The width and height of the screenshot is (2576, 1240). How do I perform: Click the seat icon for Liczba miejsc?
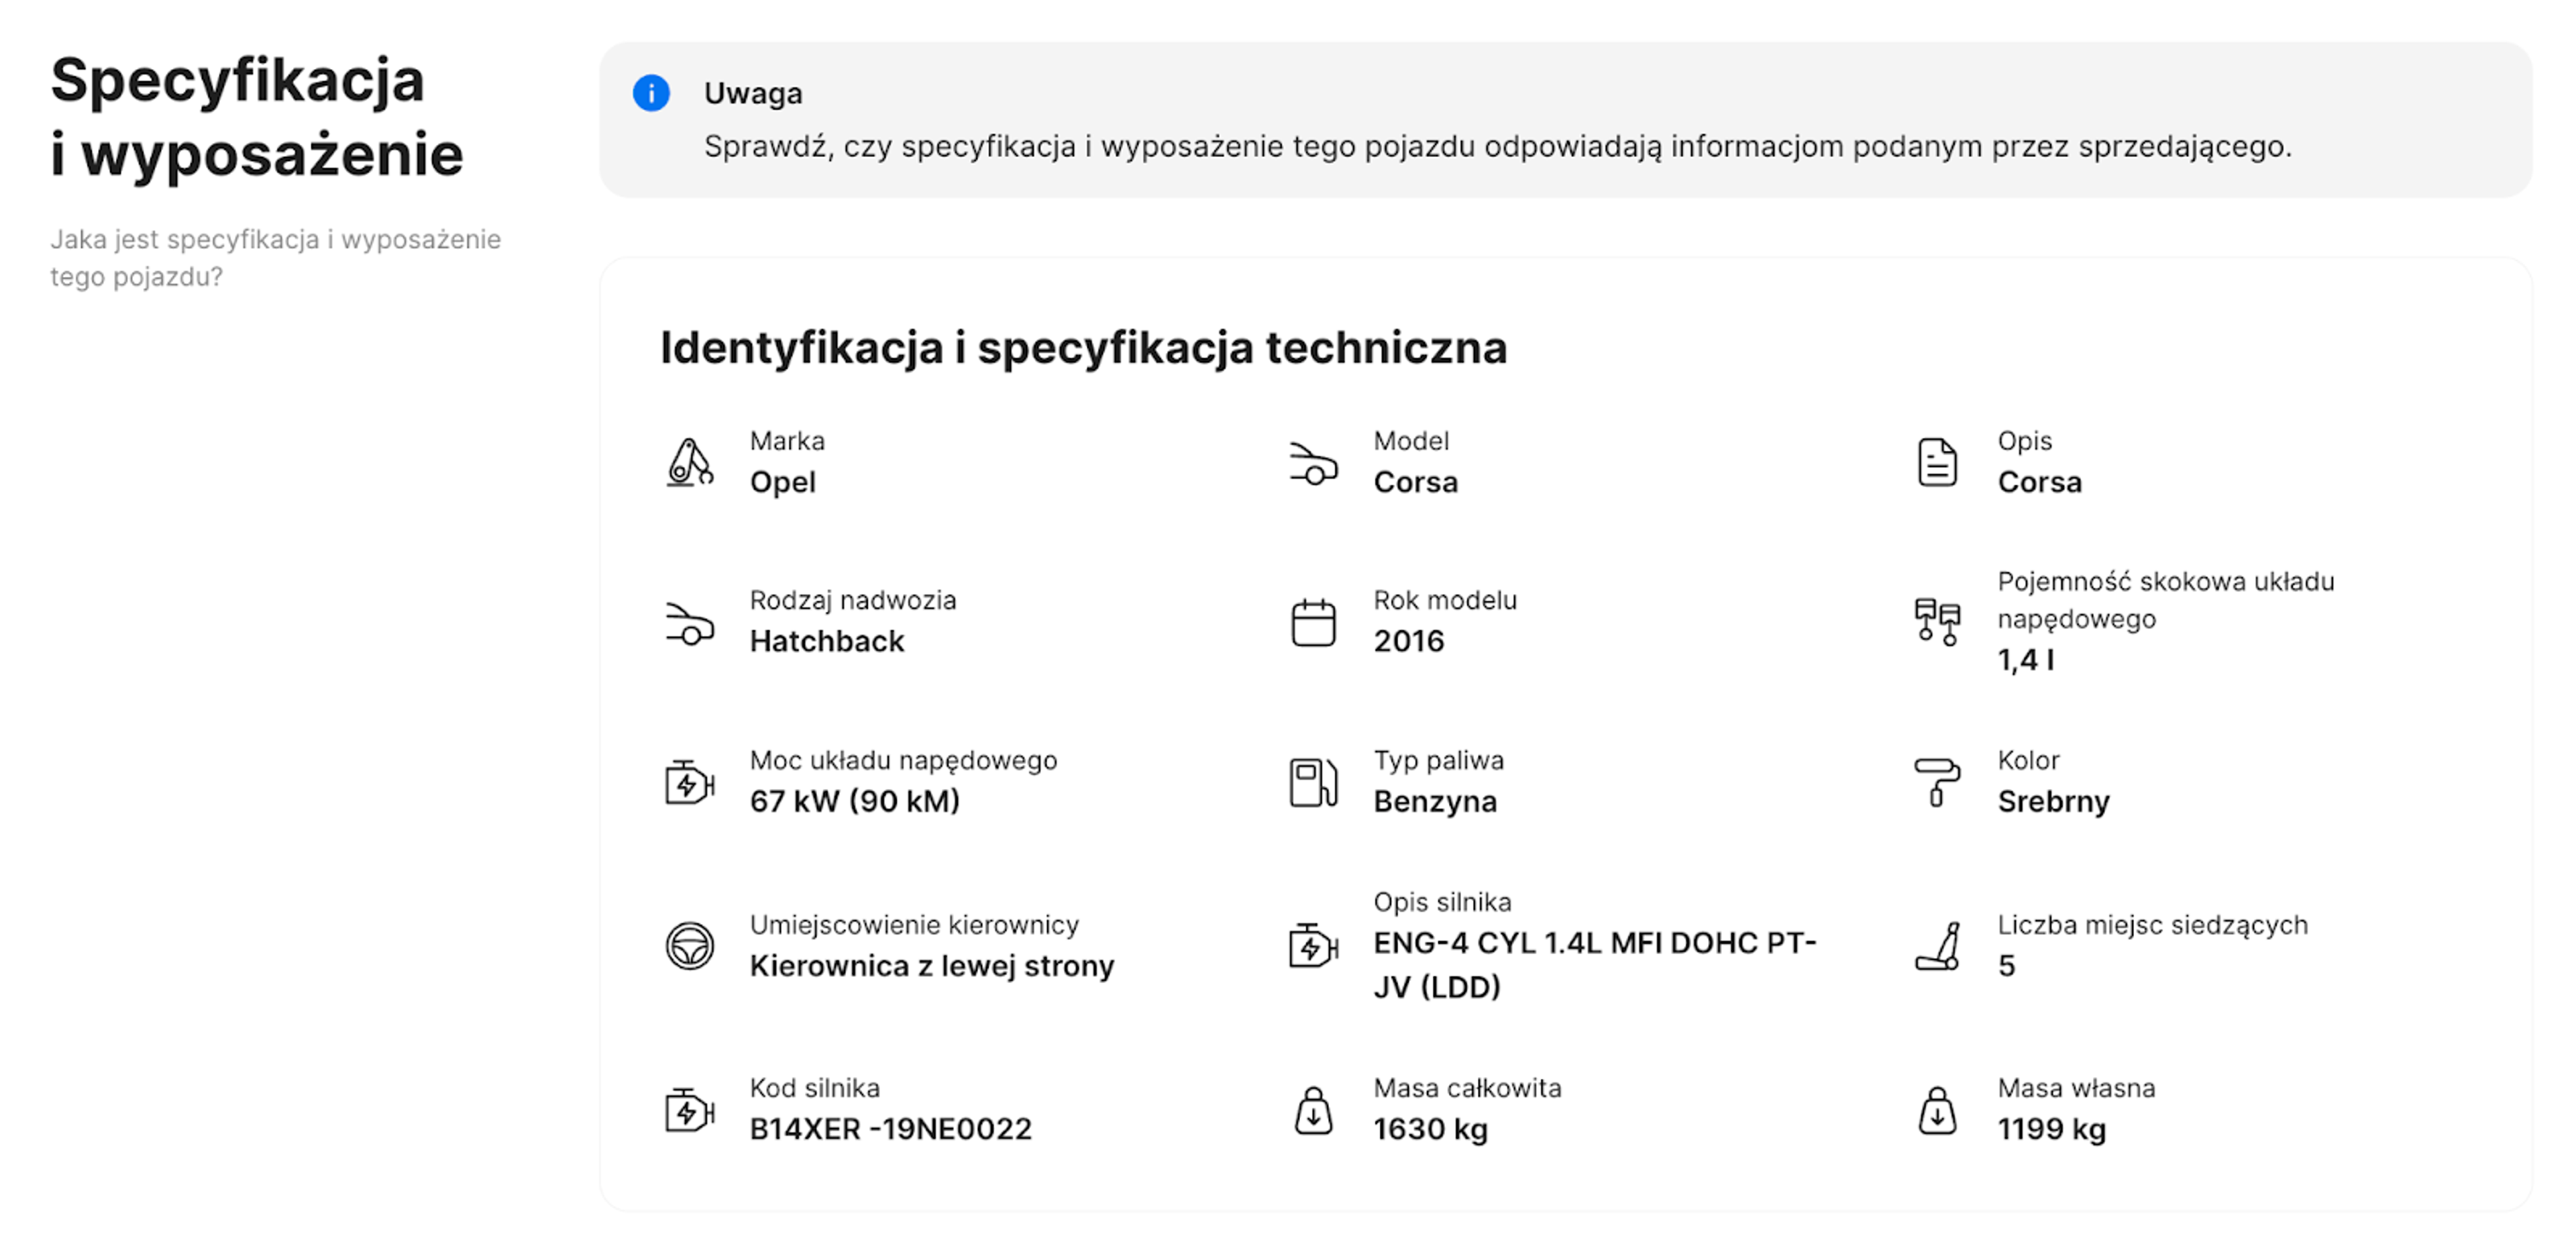click(1937, 946)
